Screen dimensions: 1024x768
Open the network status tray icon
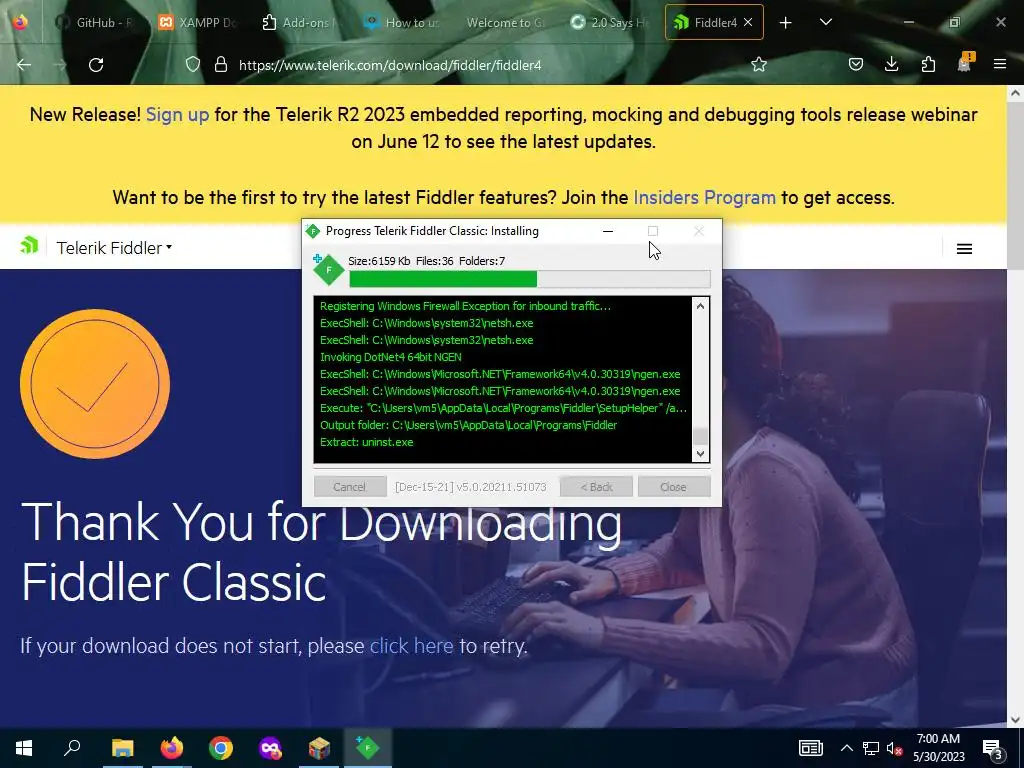(x=871, y=748)
